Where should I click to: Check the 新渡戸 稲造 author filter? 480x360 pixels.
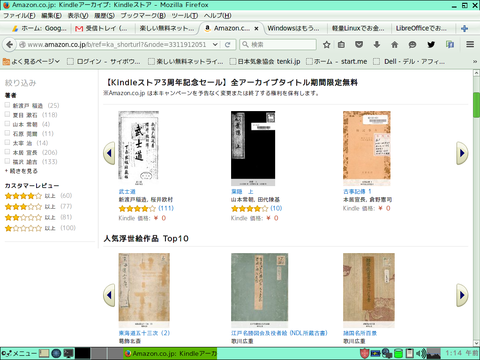[7, 105]
